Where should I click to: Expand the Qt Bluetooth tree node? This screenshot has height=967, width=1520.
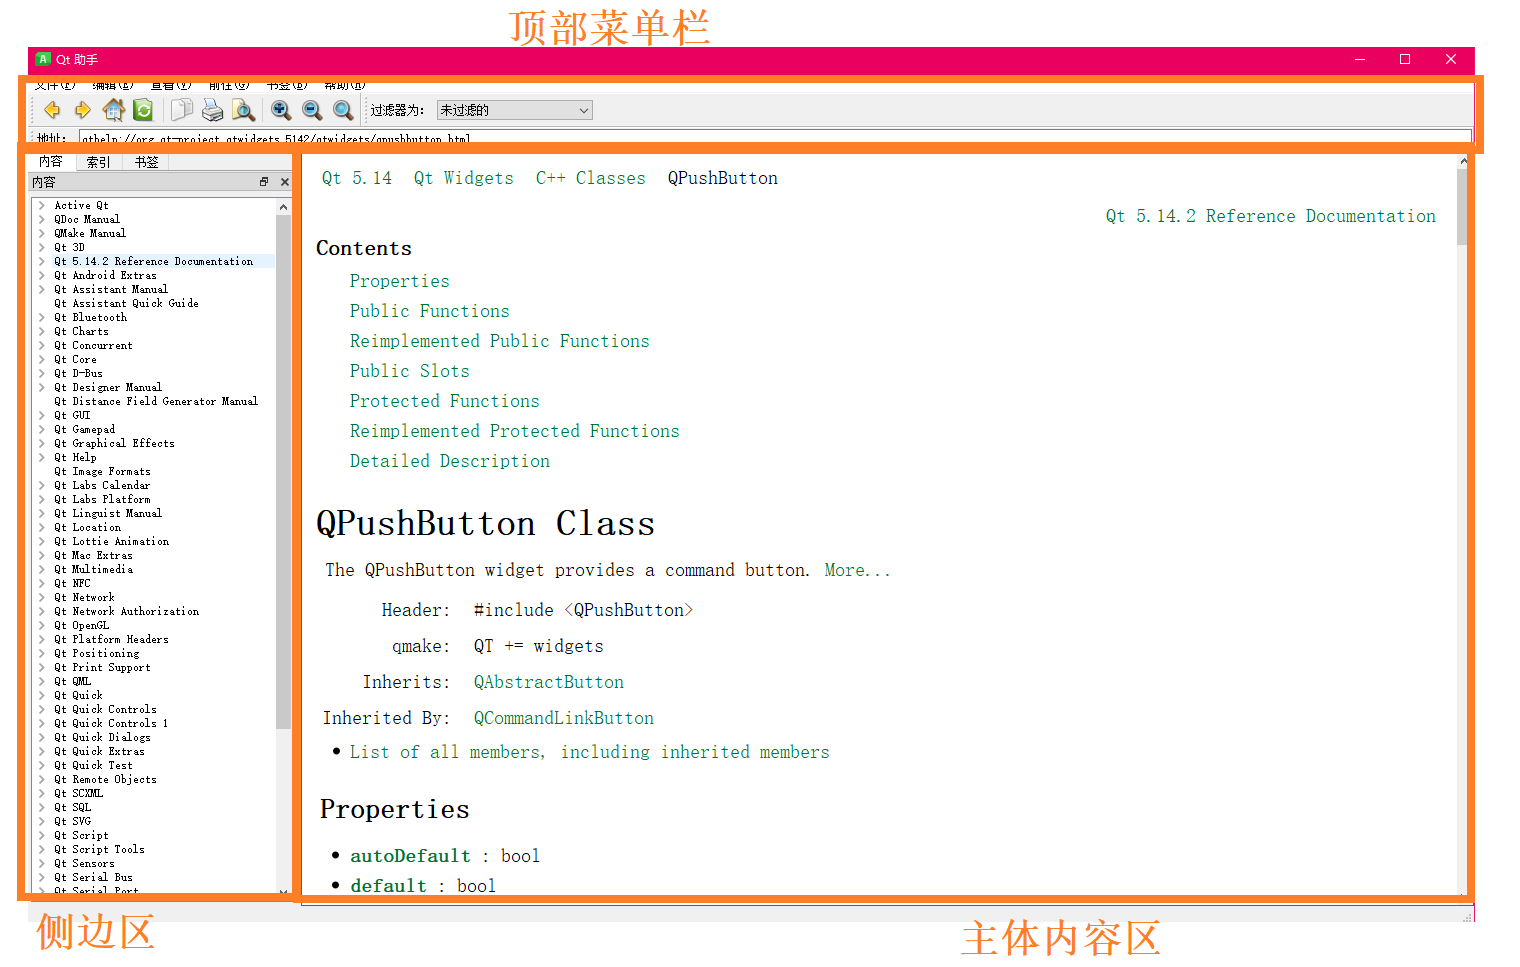tap(41, 317)
